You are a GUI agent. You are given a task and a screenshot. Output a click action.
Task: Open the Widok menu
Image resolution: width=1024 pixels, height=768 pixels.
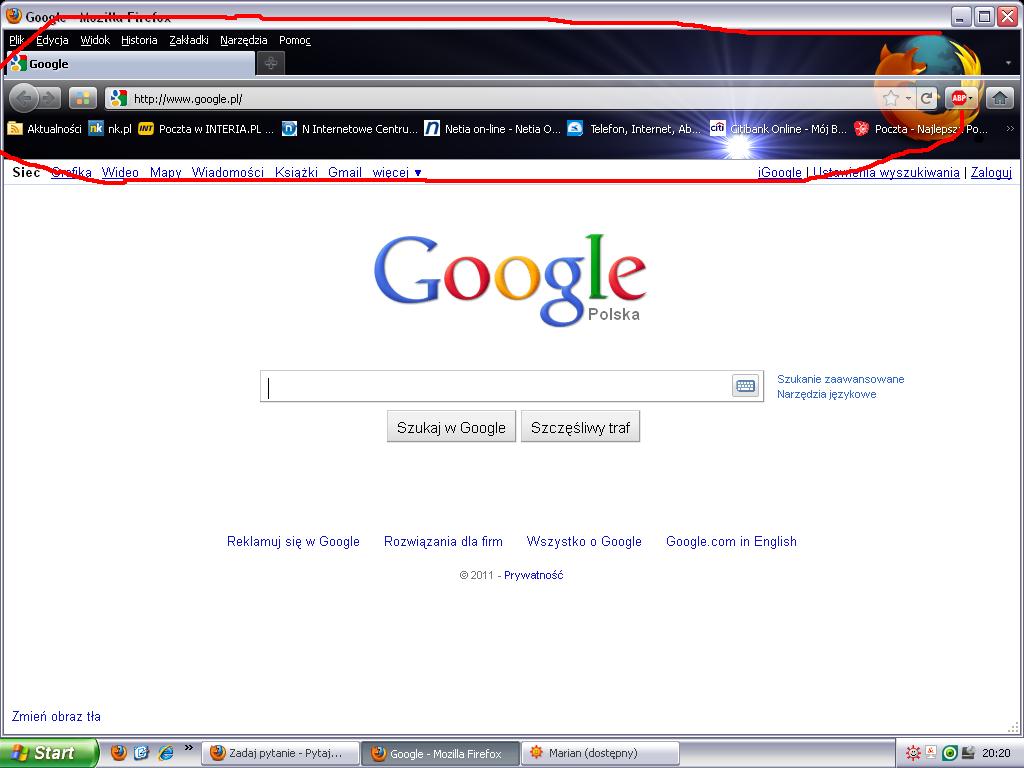(x=95, y=40)
